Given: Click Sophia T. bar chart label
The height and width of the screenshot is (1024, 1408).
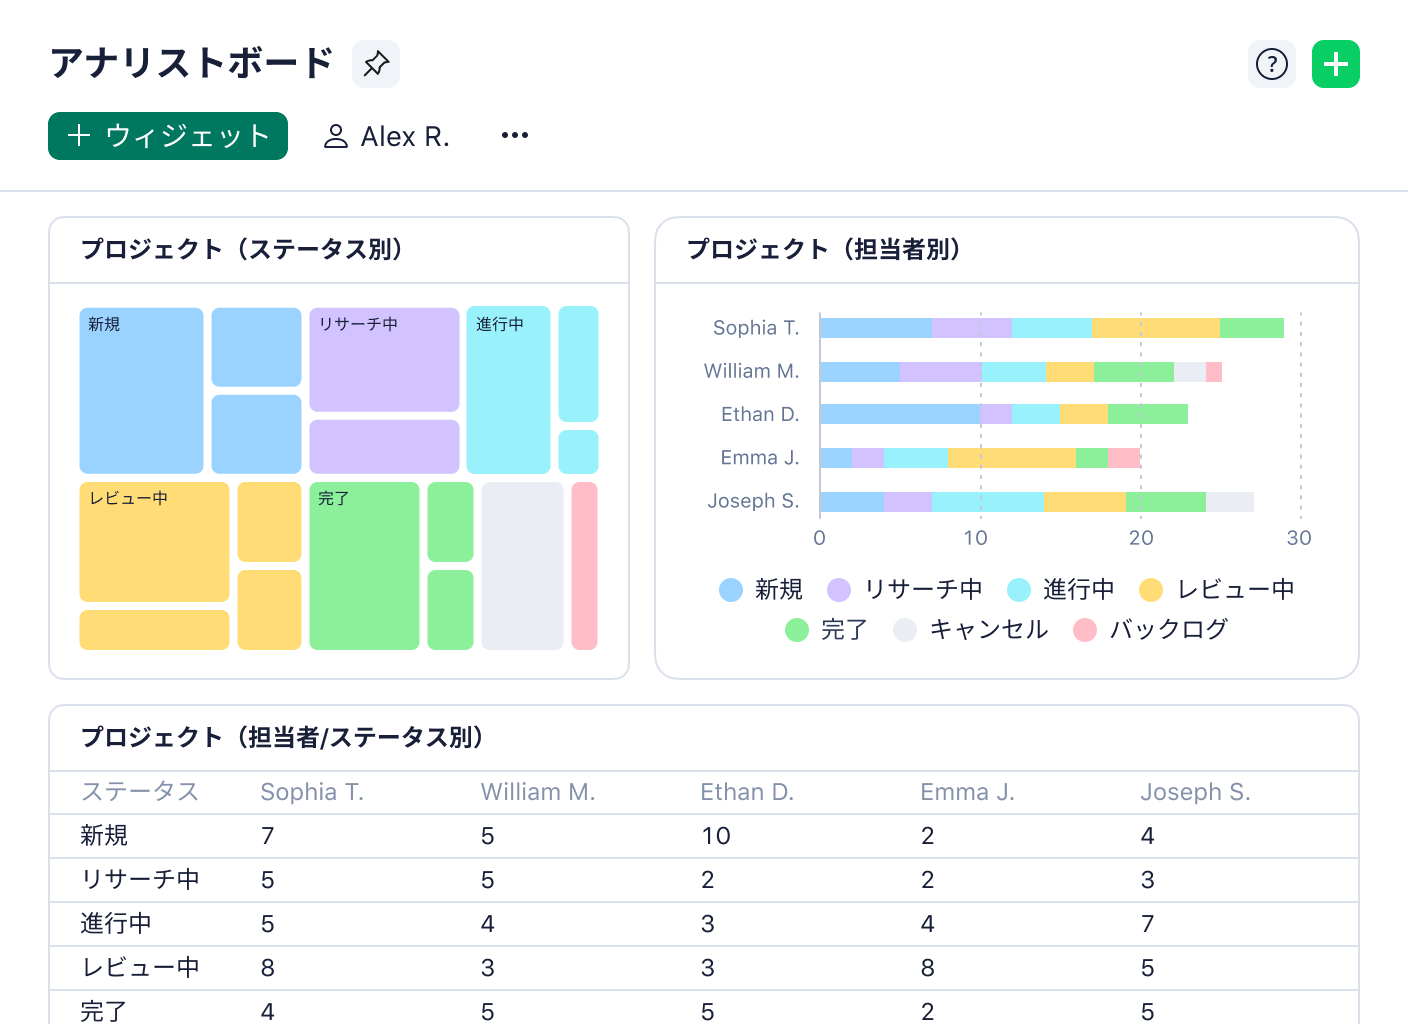Looking at the screenshot, I should [x=756, y=328].
